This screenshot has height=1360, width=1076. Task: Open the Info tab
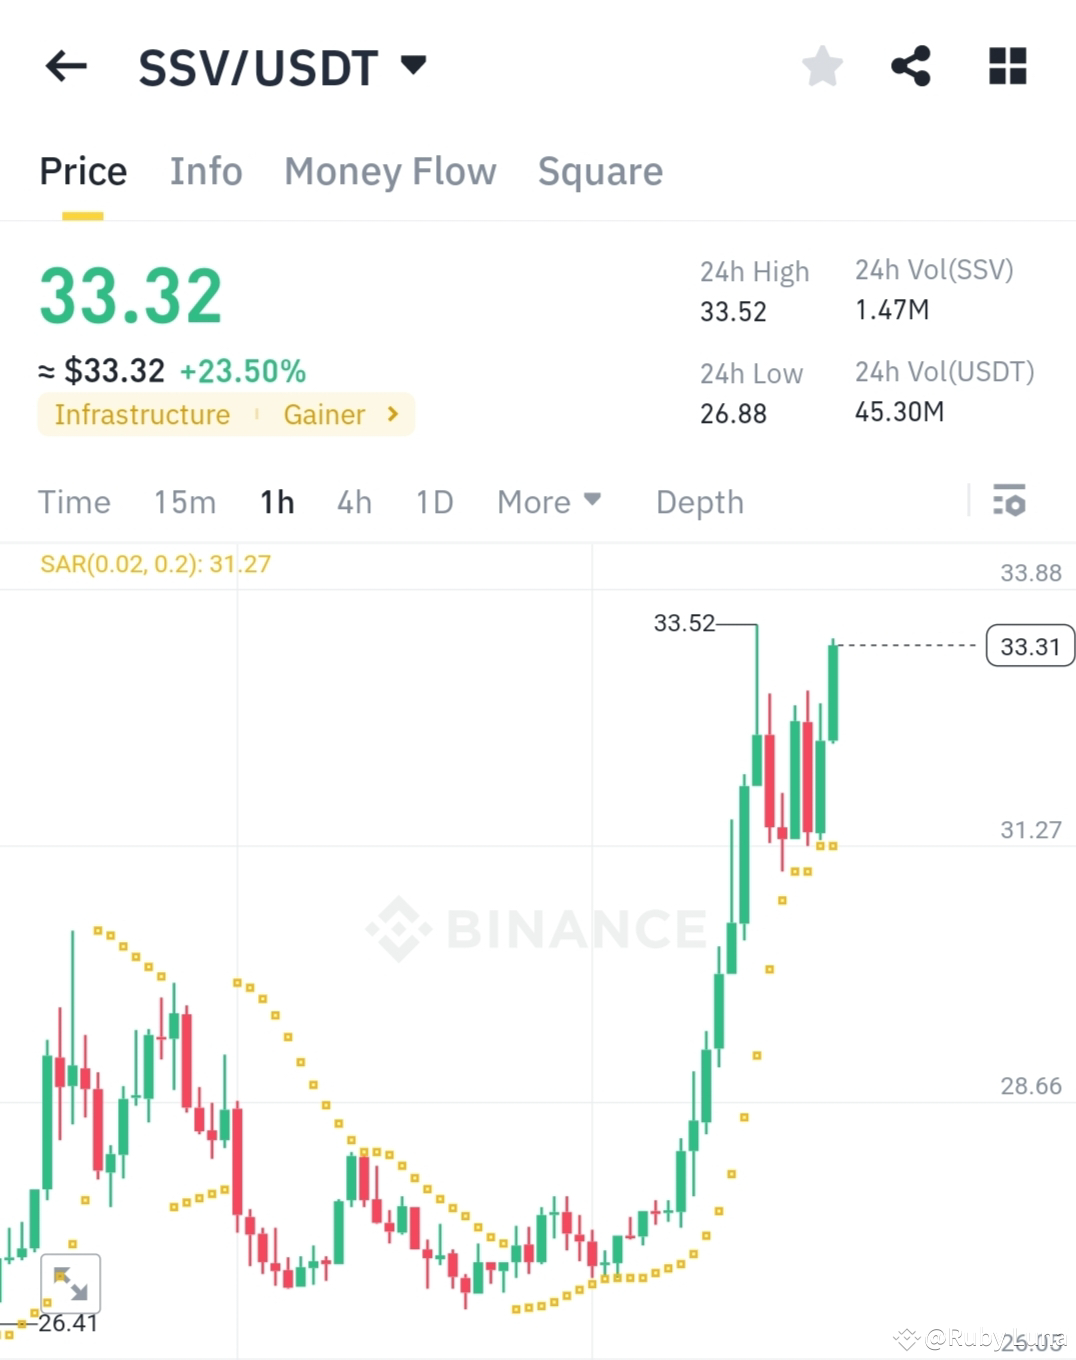(x=206, y=171)
